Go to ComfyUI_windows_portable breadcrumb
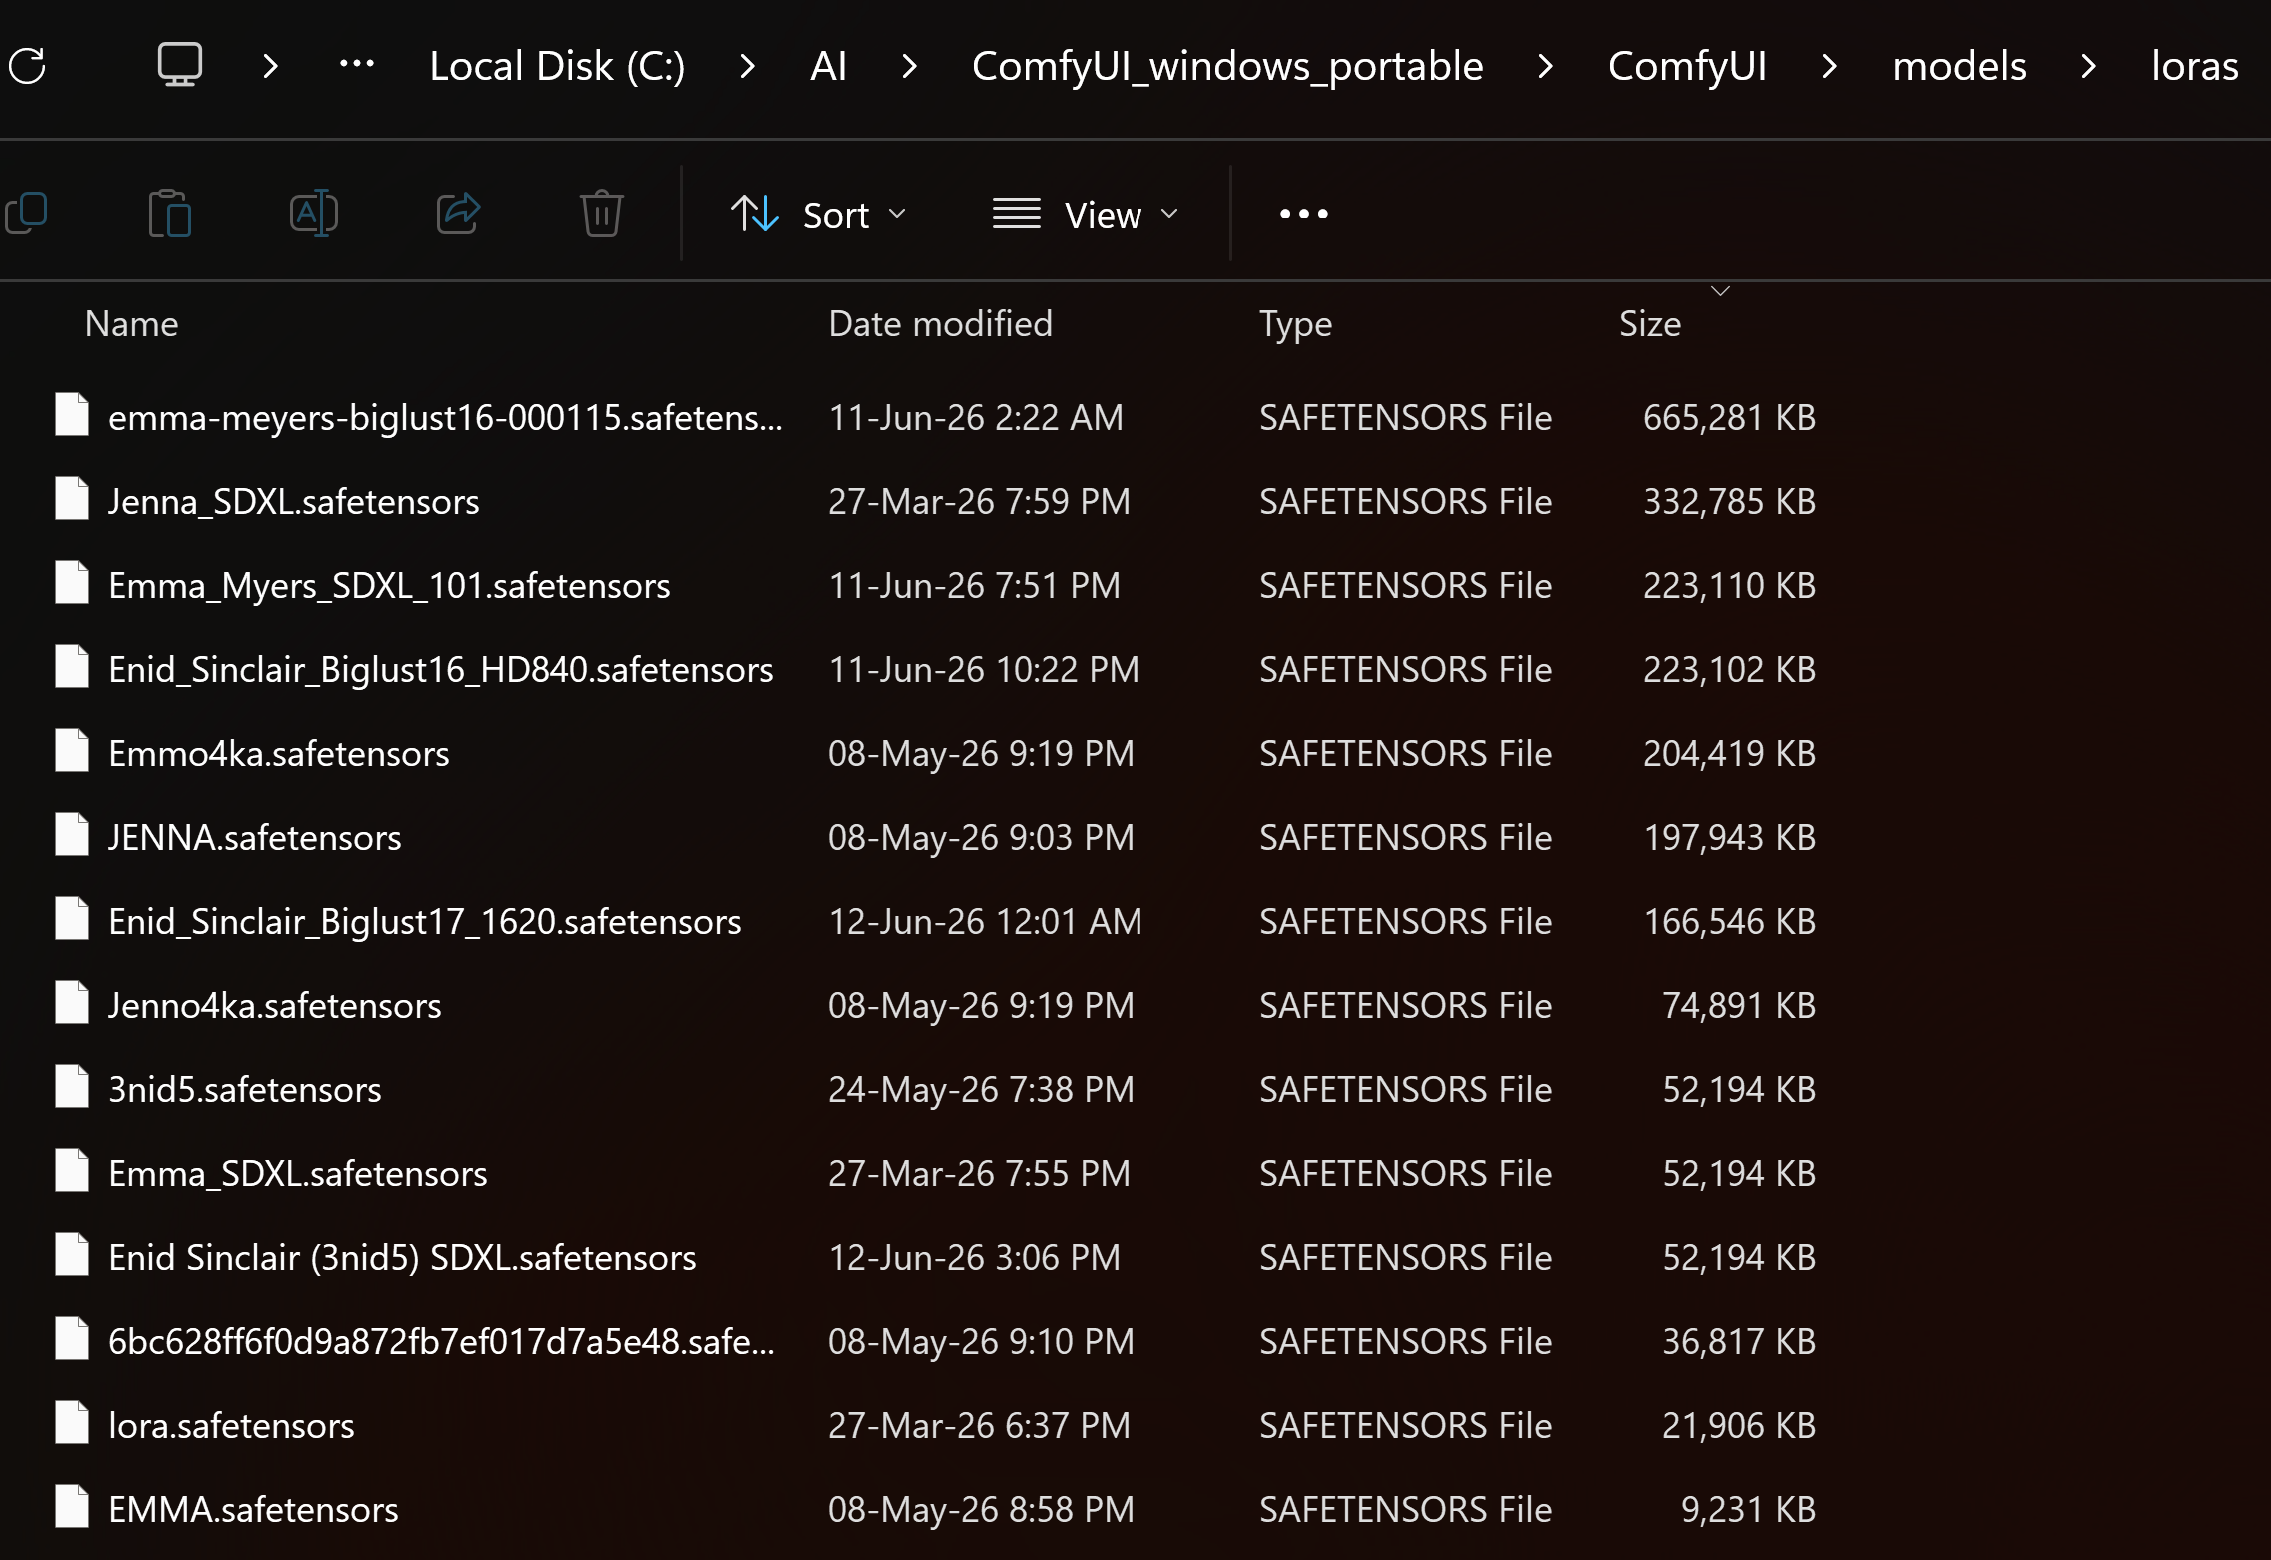Image resolution: width=2271 pixels, height=1560 pixels. (x=1227, y=66)
